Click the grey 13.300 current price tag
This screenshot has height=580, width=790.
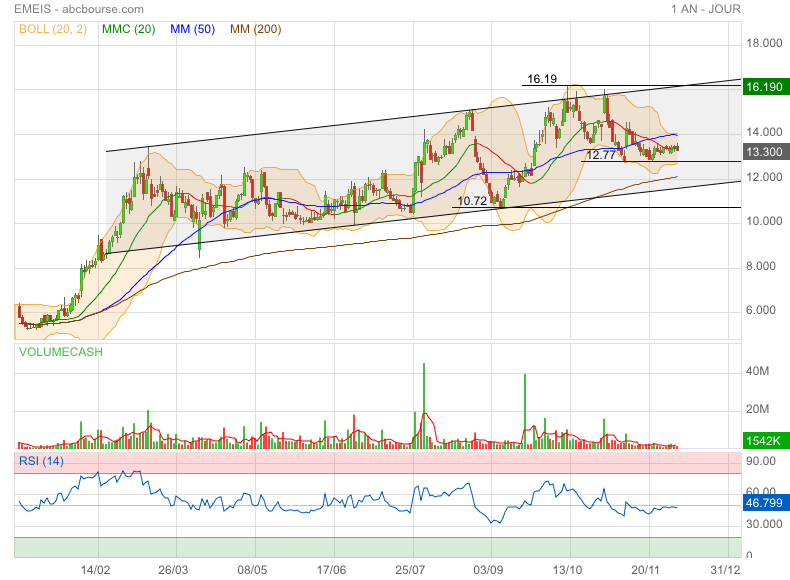[766, 152]
